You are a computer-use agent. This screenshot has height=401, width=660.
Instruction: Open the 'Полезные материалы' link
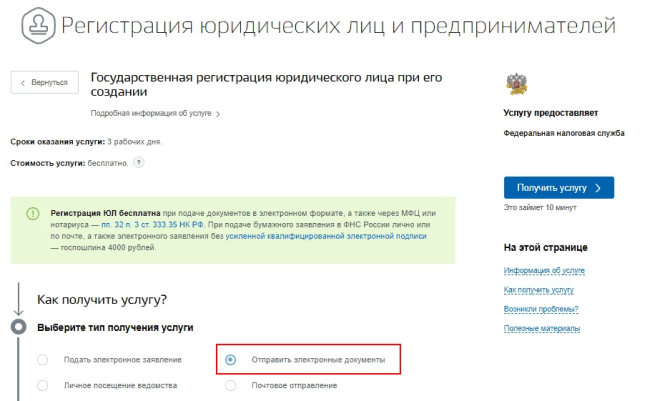pyautogui.click(x=542, y=328)
